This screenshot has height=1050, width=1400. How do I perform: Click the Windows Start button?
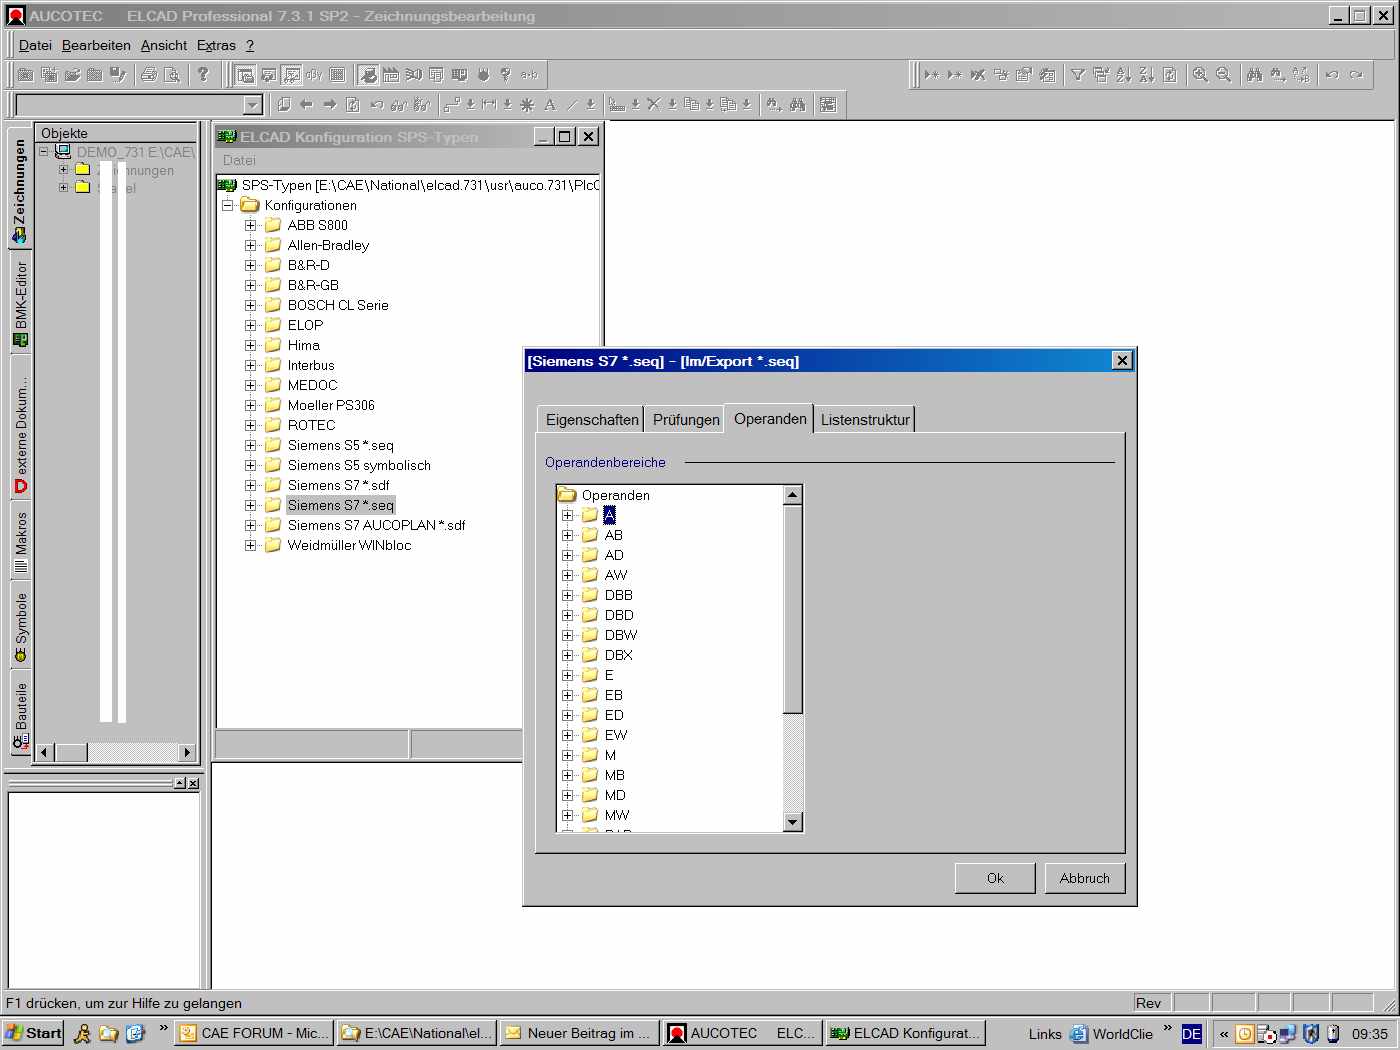pos(33,1033)
